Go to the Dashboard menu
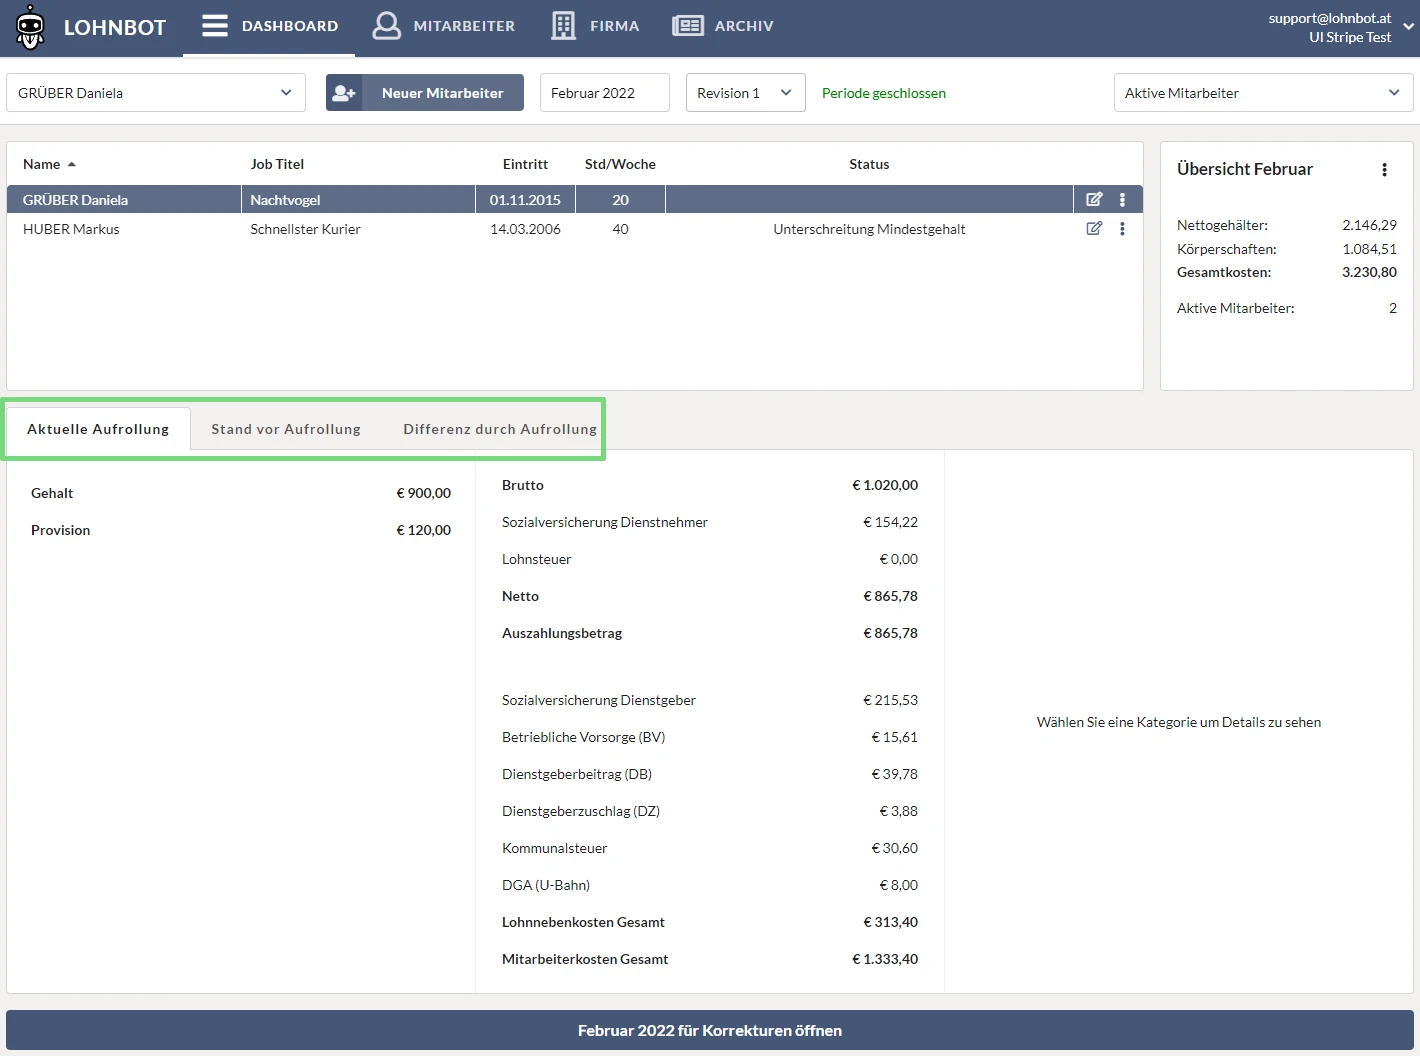The image size is (1420, 1056). click(x=269, y=27)
